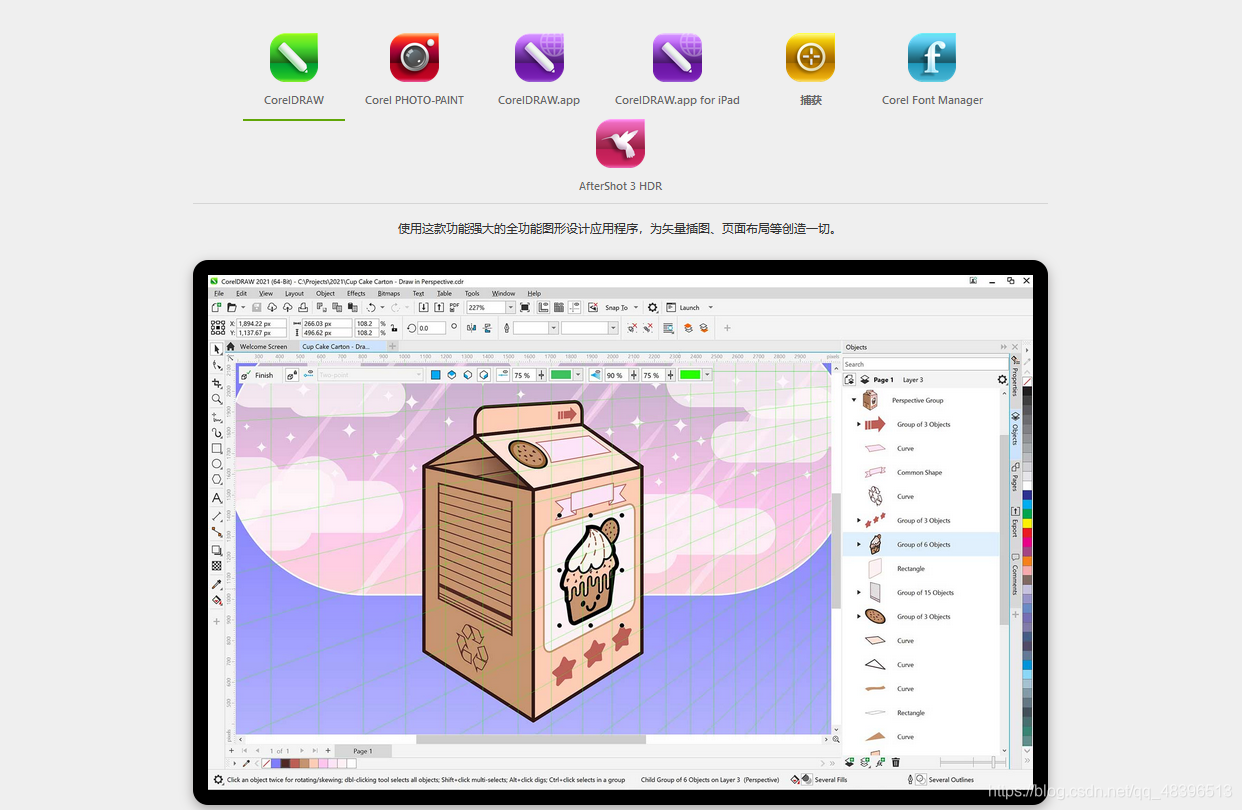Select the CorelDRAW.app icon
The width and height of the screenshot is (1242, 810).
pos(539,58)
